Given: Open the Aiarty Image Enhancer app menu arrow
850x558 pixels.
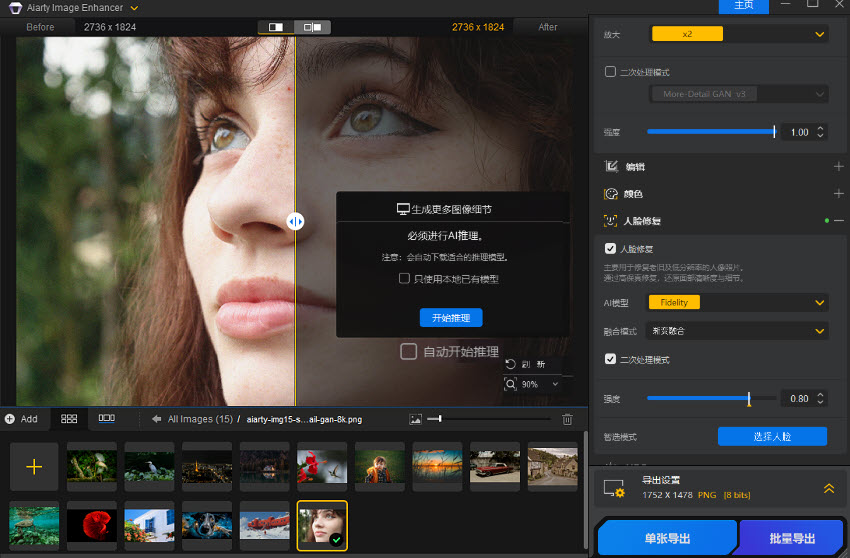Looking at the screenshot, I should [x=134, y=8].
